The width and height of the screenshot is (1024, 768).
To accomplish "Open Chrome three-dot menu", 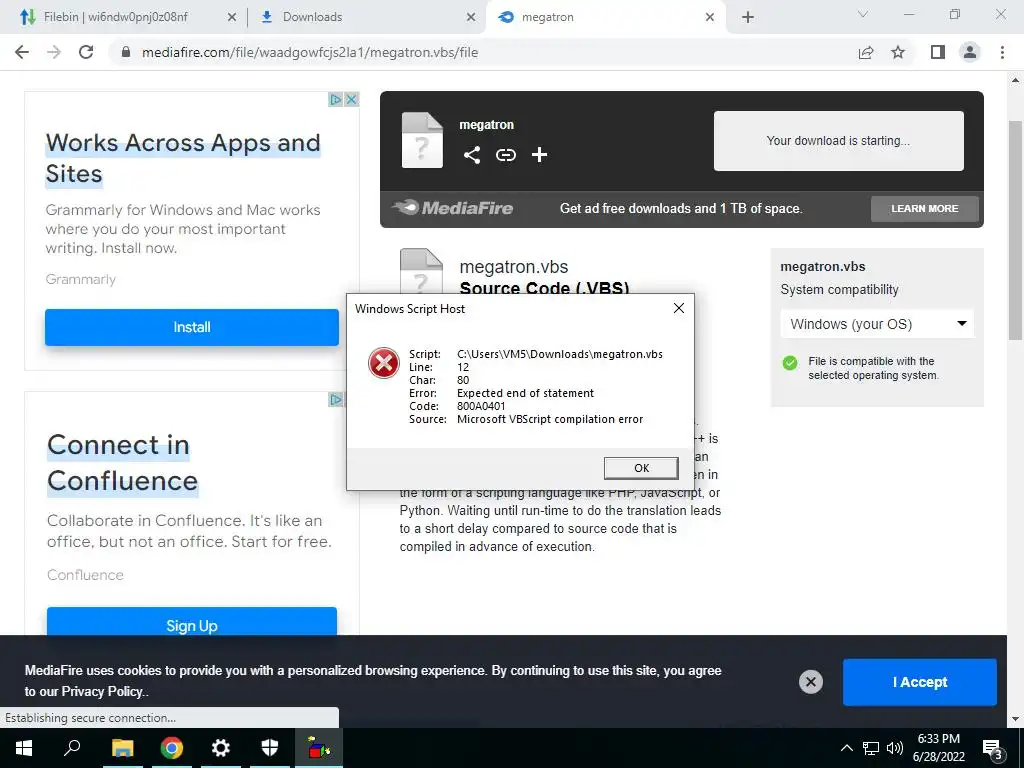I will pos(1002,52).
